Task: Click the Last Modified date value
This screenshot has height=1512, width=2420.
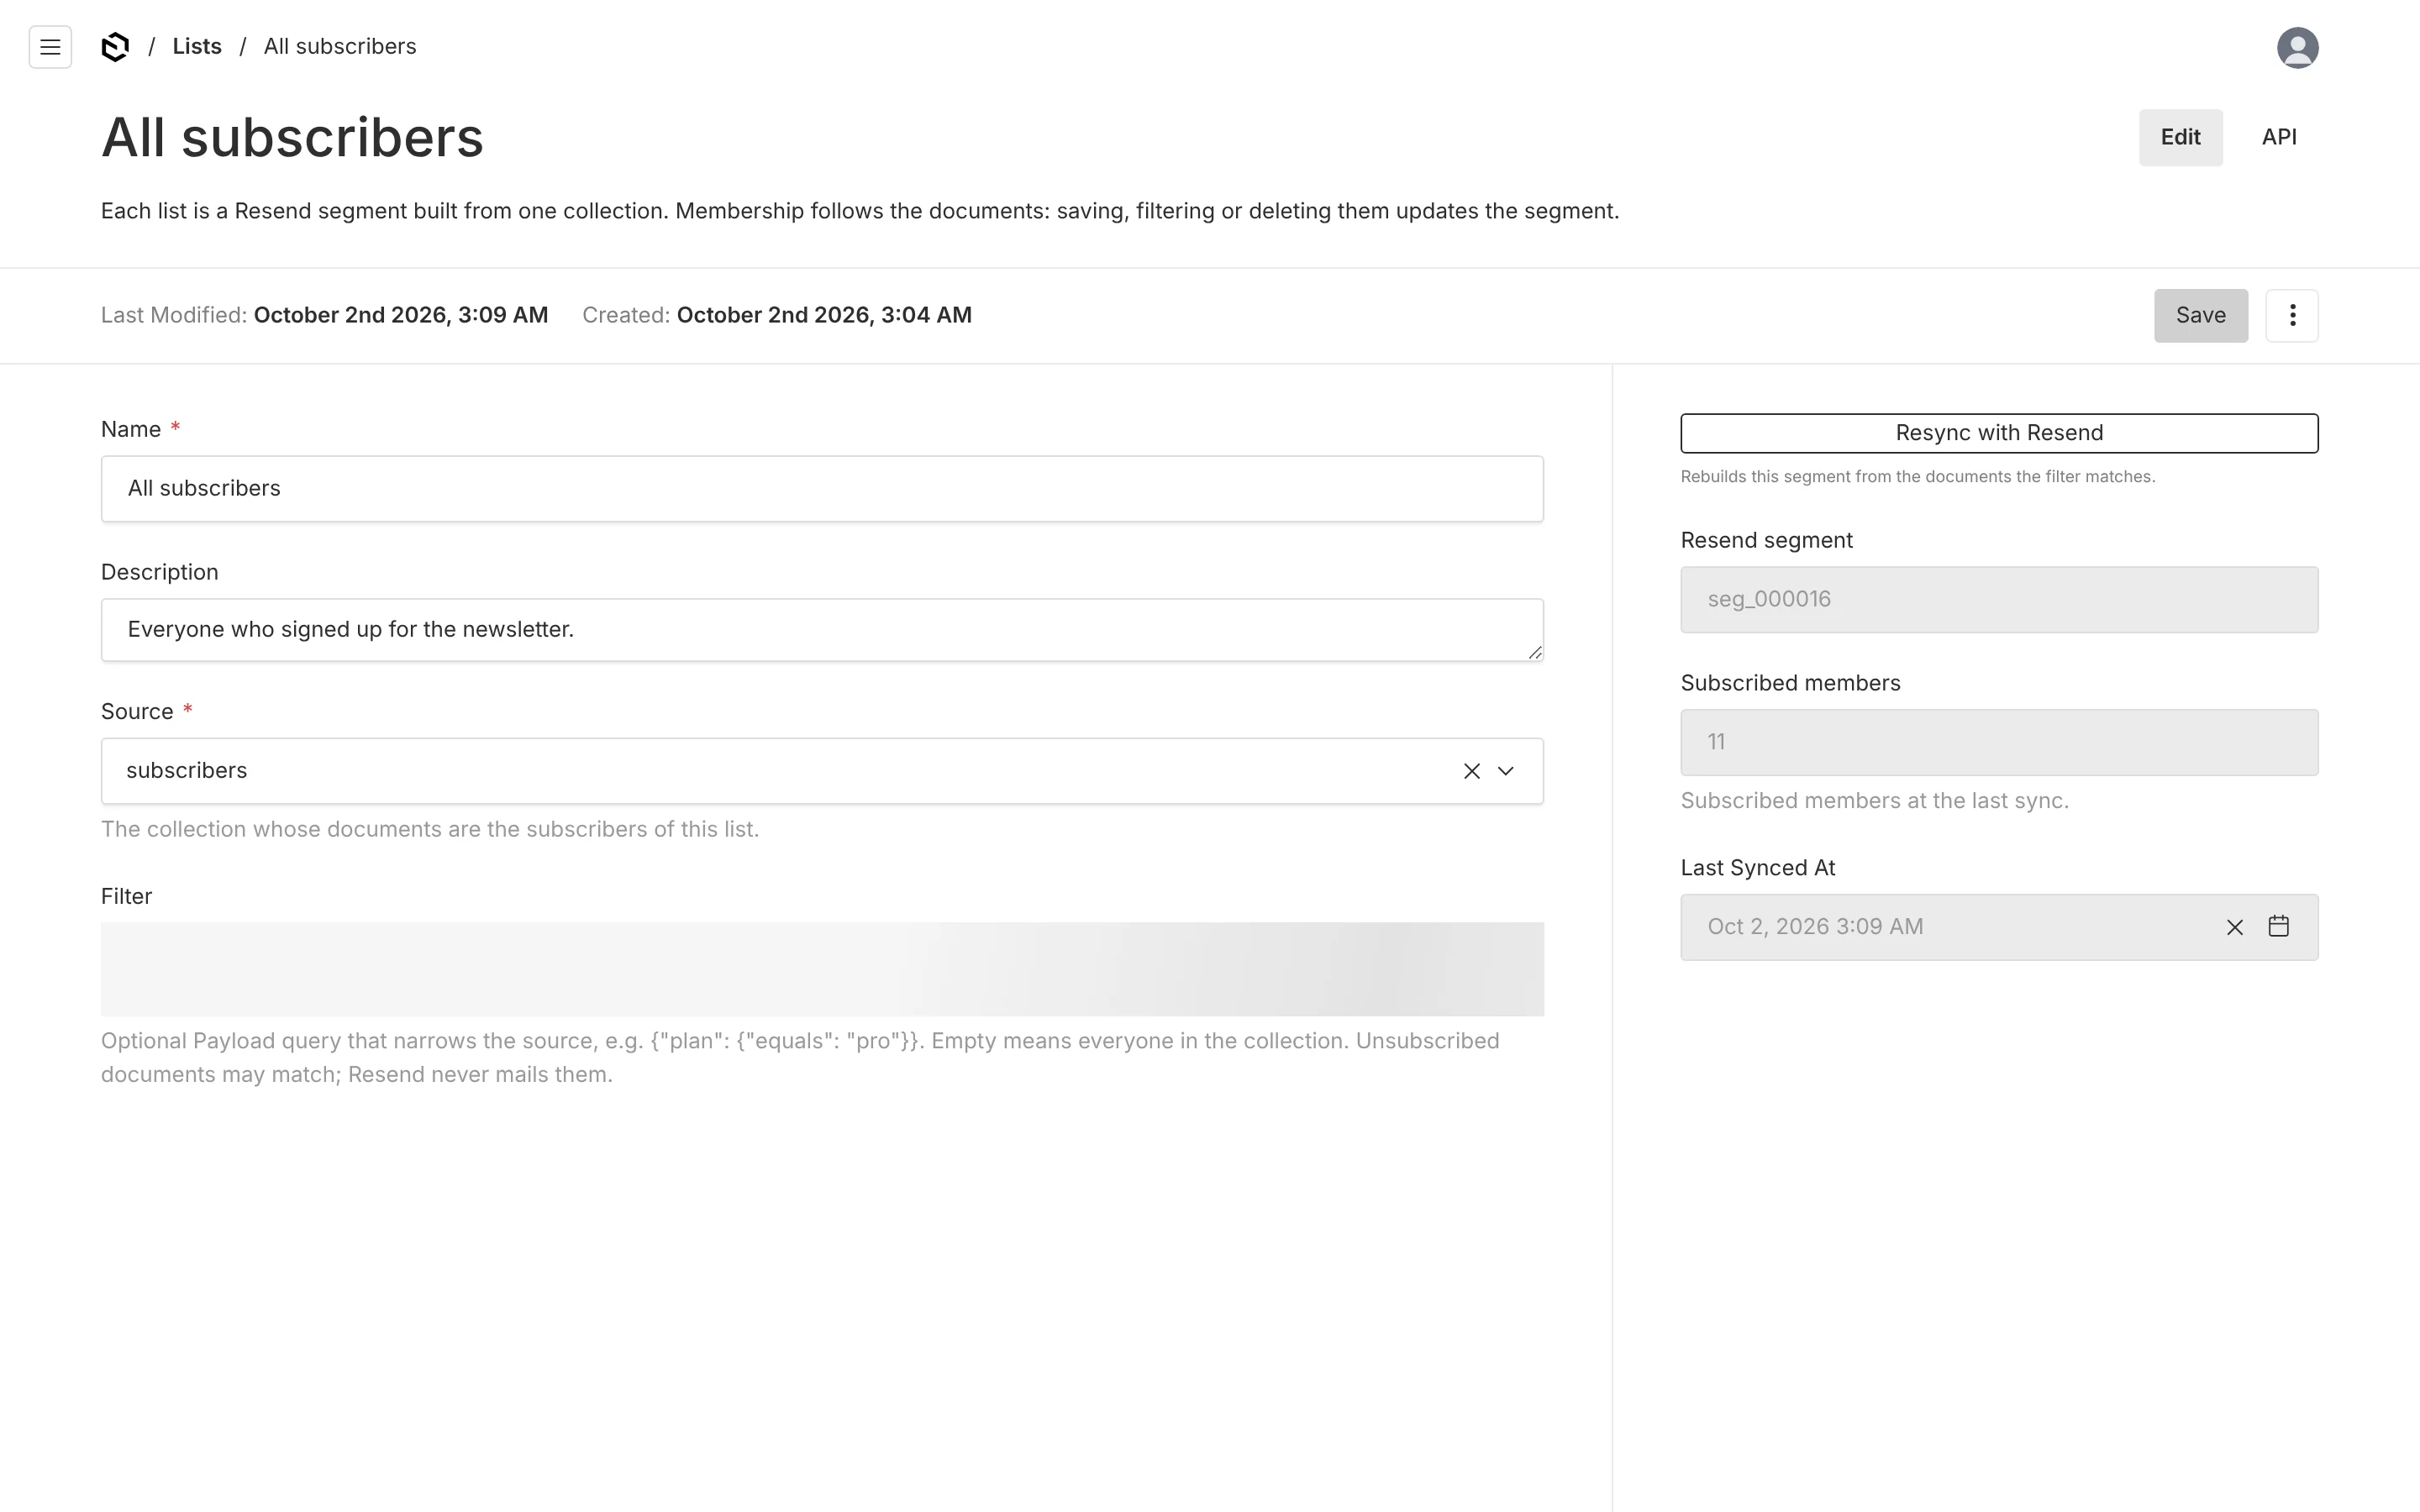Action: tap(401, 315)
